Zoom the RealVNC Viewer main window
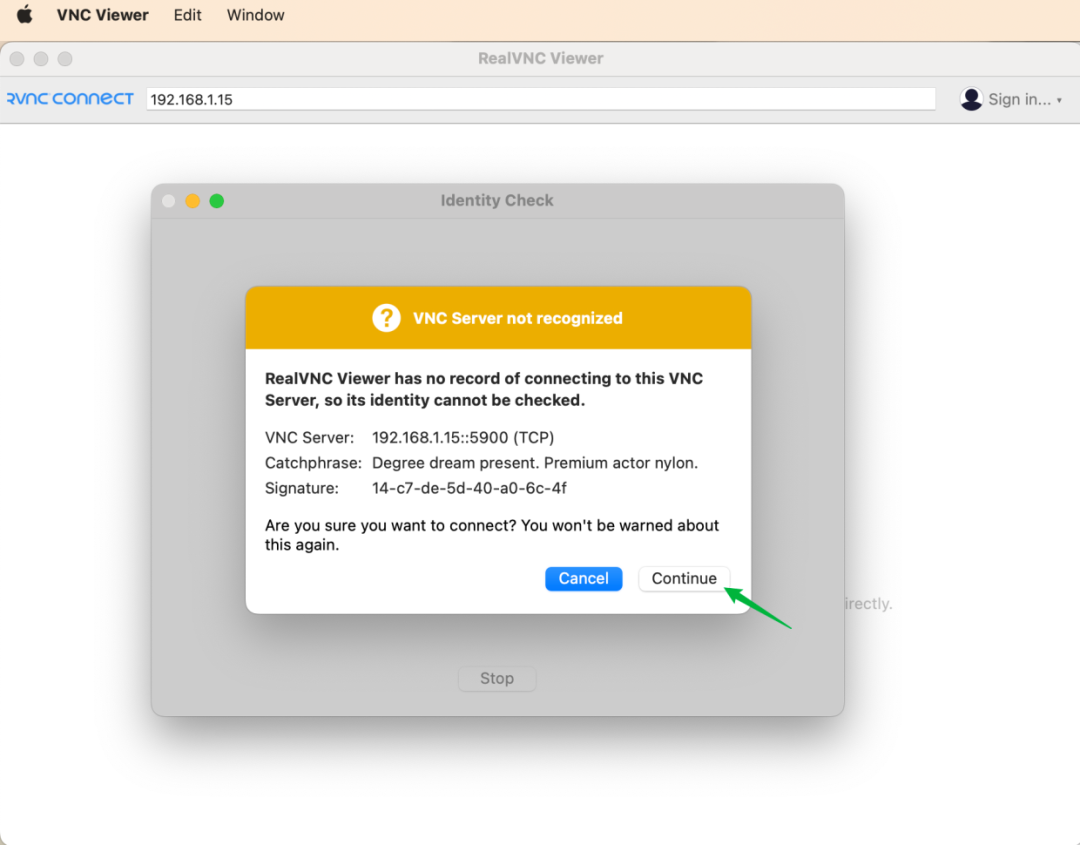 pos(65,59)
